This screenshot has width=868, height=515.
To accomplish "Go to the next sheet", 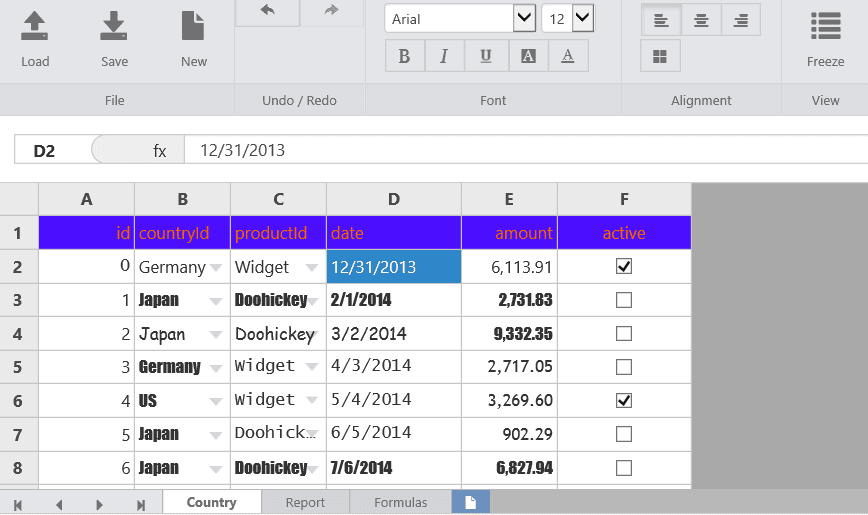I will (x=99, y=505).
